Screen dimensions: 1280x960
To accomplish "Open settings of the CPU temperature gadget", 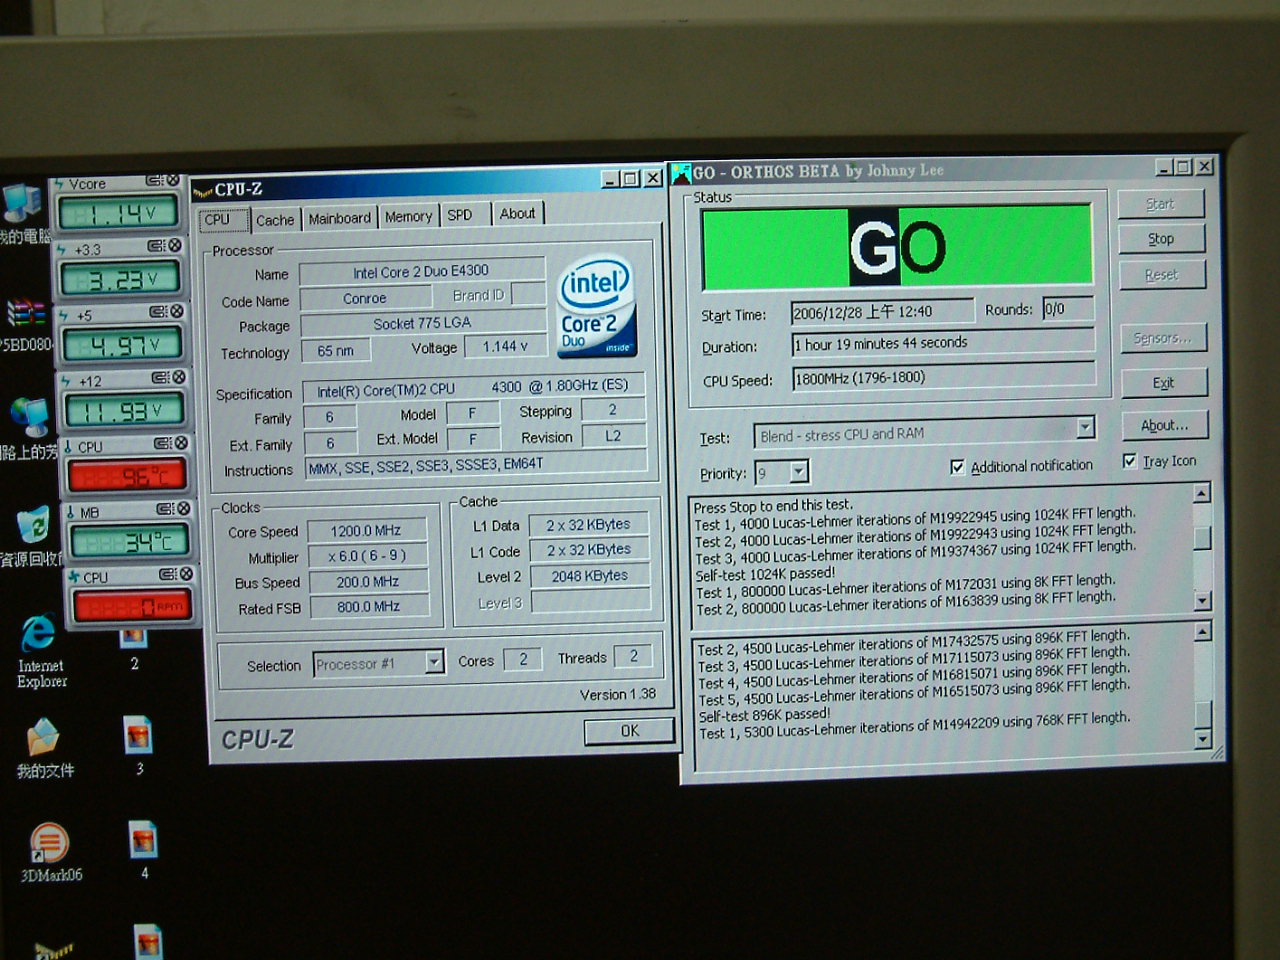I will click(x=162, y=443).
